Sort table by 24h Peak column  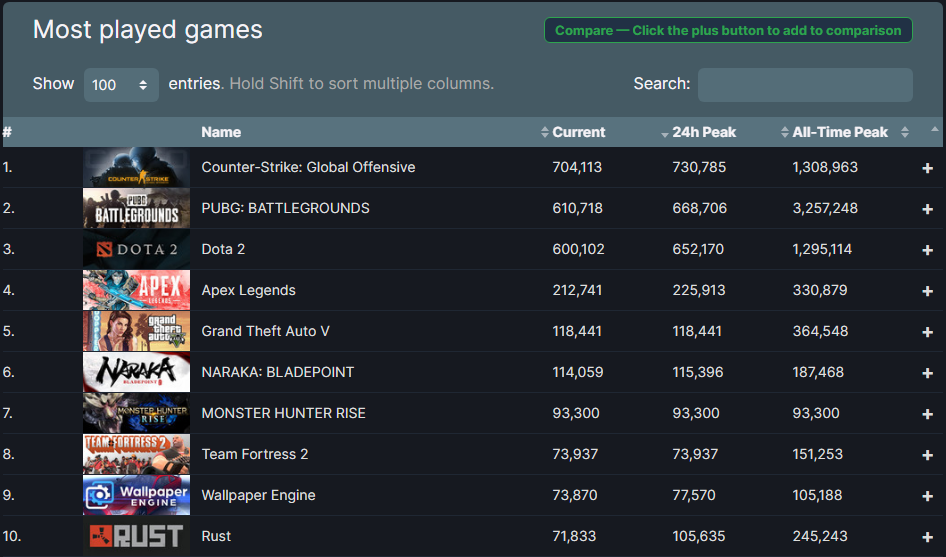coord(704,132)
